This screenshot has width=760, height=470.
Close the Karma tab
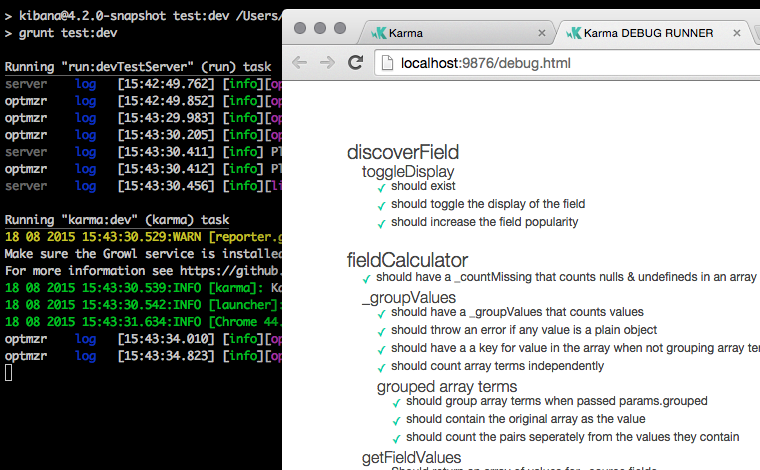pos(542,33)
